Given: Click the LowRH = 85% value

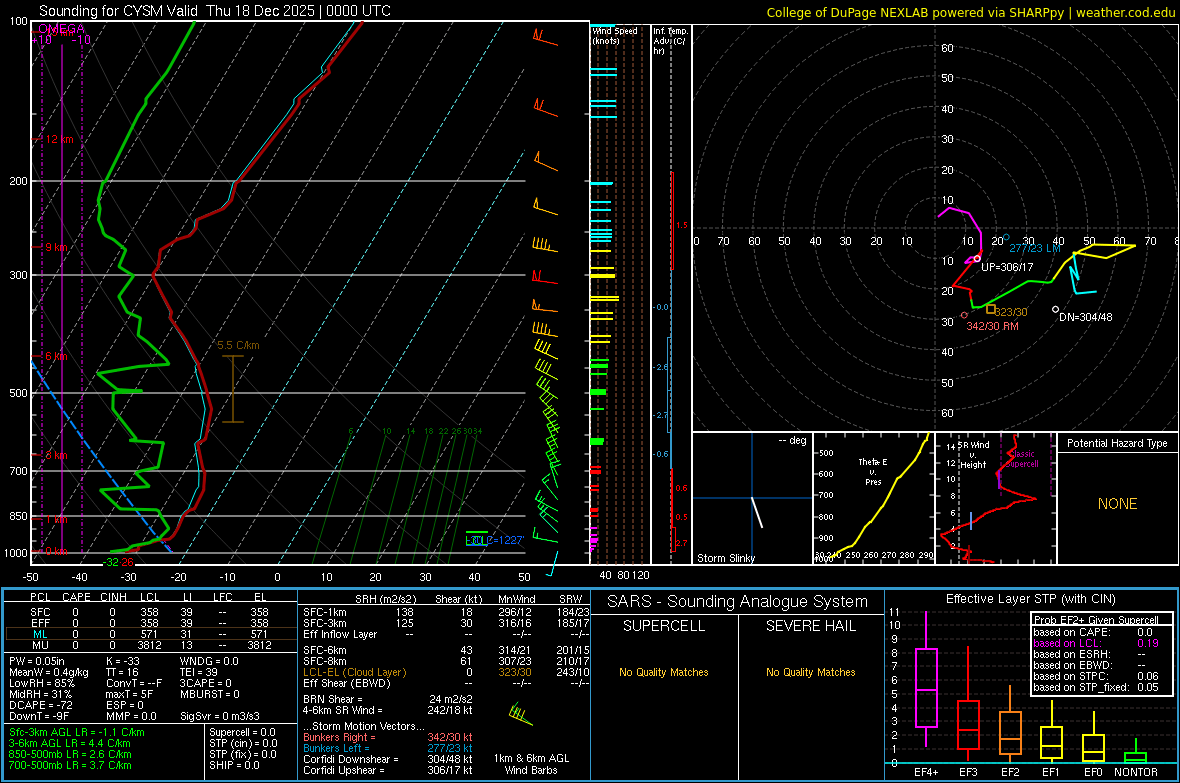Looking at the screenshot, I should tap(42, 683).
